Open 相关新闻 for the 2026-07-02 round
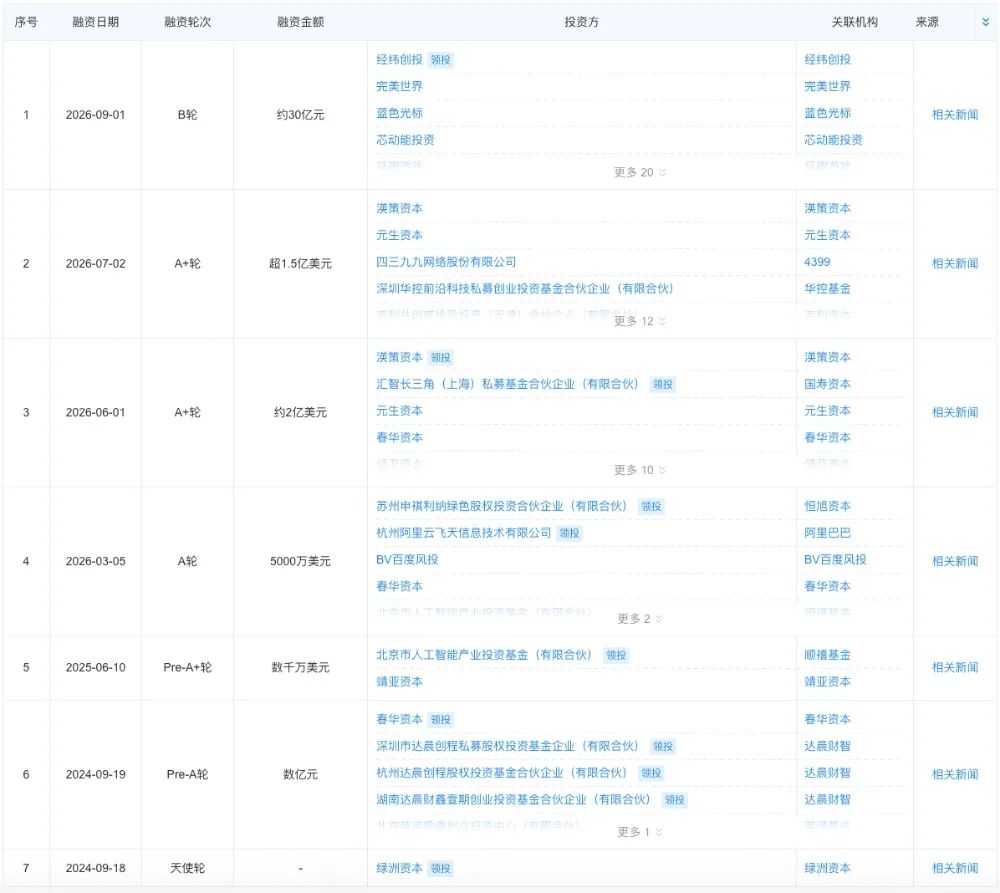The width and height of the screenshot is (1000, 893). tap(955, 263)
